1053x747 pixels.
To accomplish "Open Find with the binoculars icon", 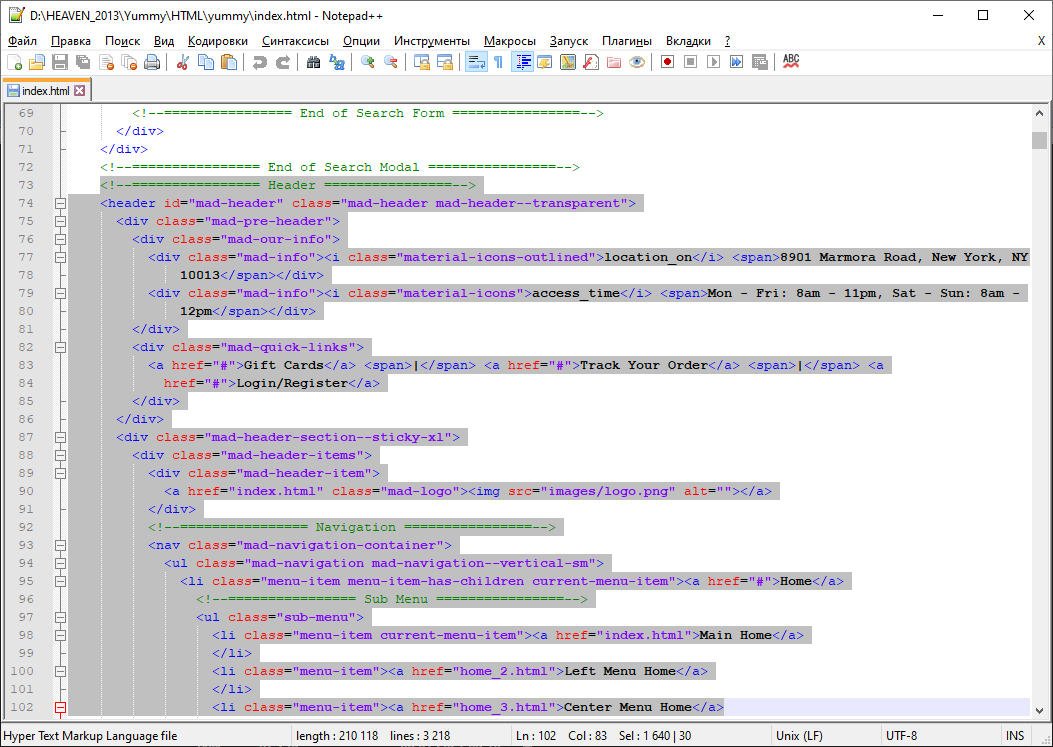I will 313,62.
